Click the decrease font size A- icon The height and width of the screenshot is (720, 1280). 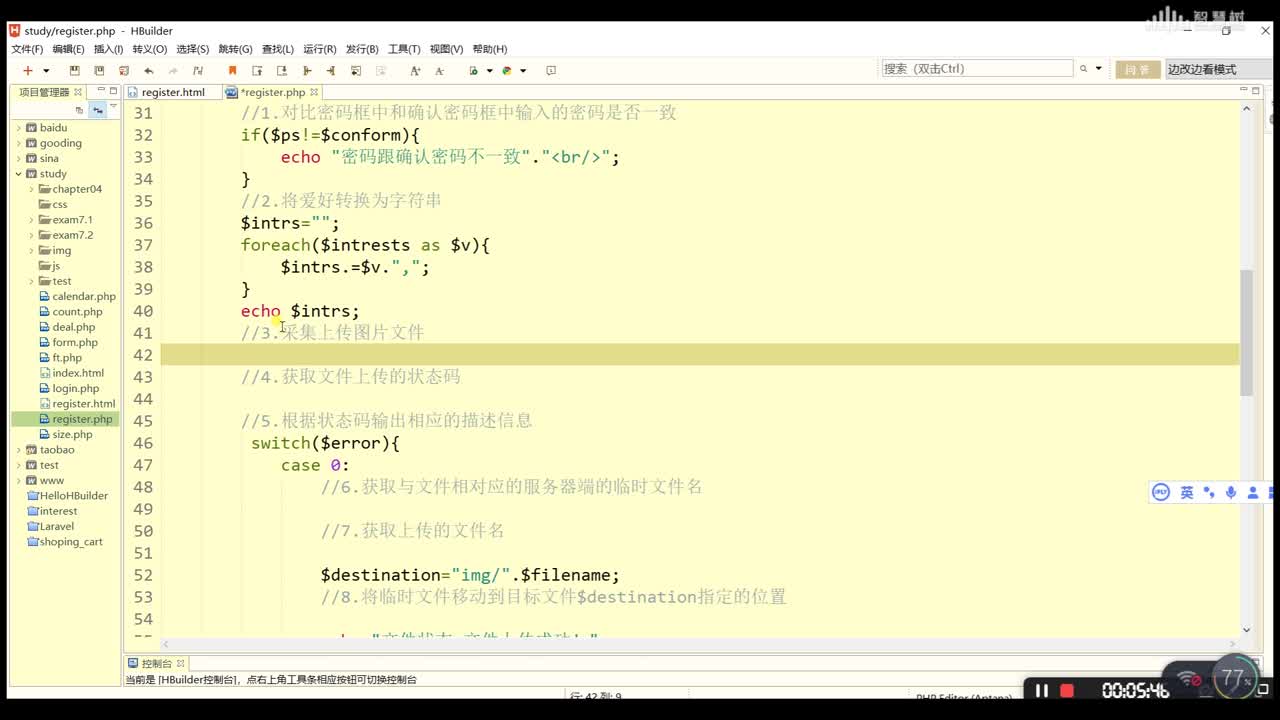pyautogui.click(x=440, y=70)
